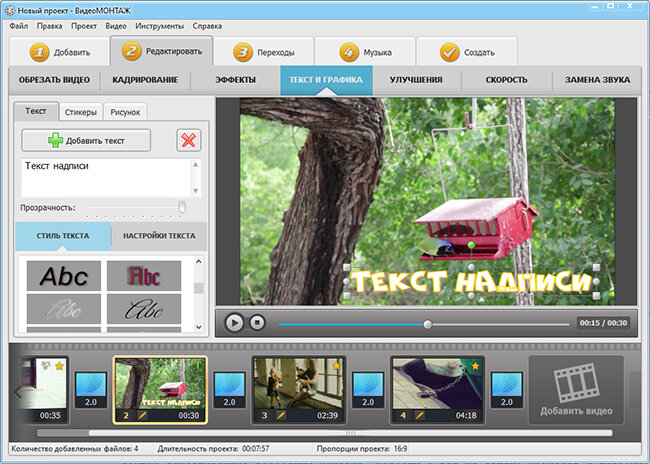
Task: Select the black cursive Abc text style
Action: pos(144,309)
